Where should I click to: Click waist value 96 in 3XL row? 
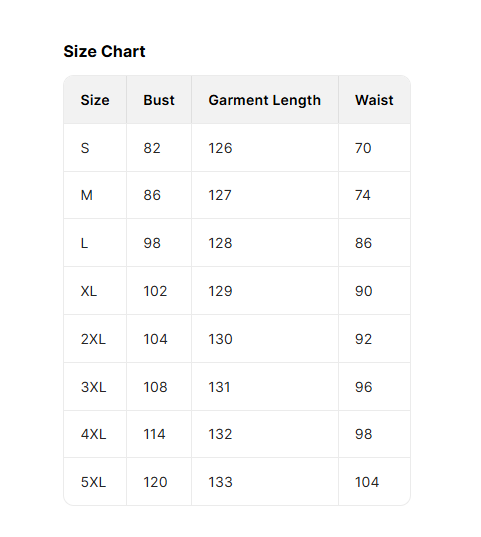(x=363, y=387)
